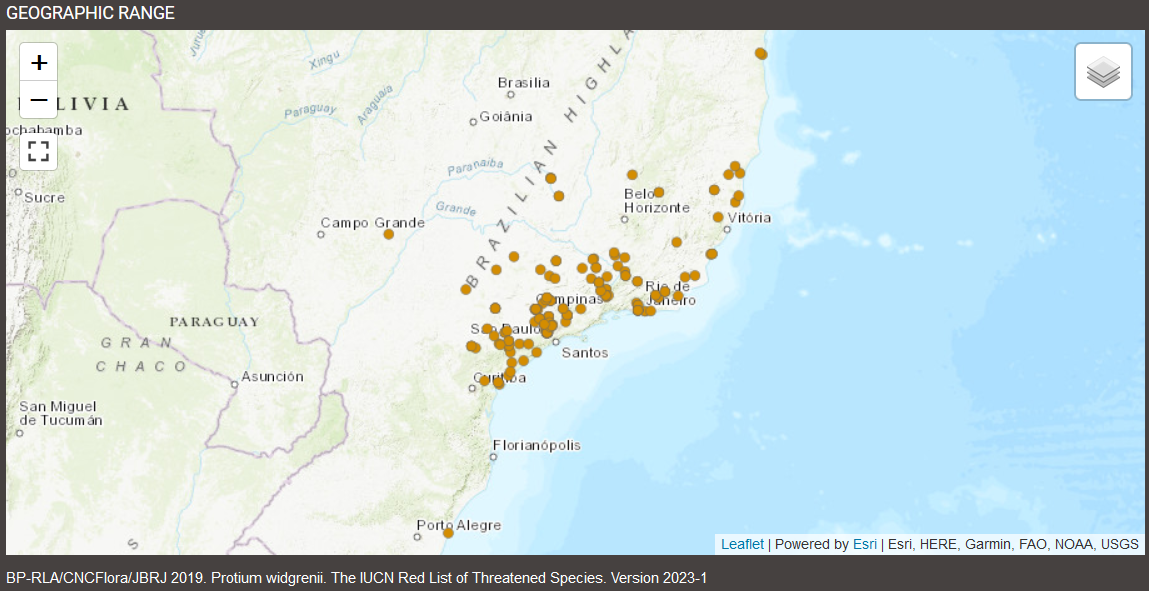This screenshot has width=1149, height=591.
Task: Click the Geographic Range section header
Action: [x=90, y=13]
